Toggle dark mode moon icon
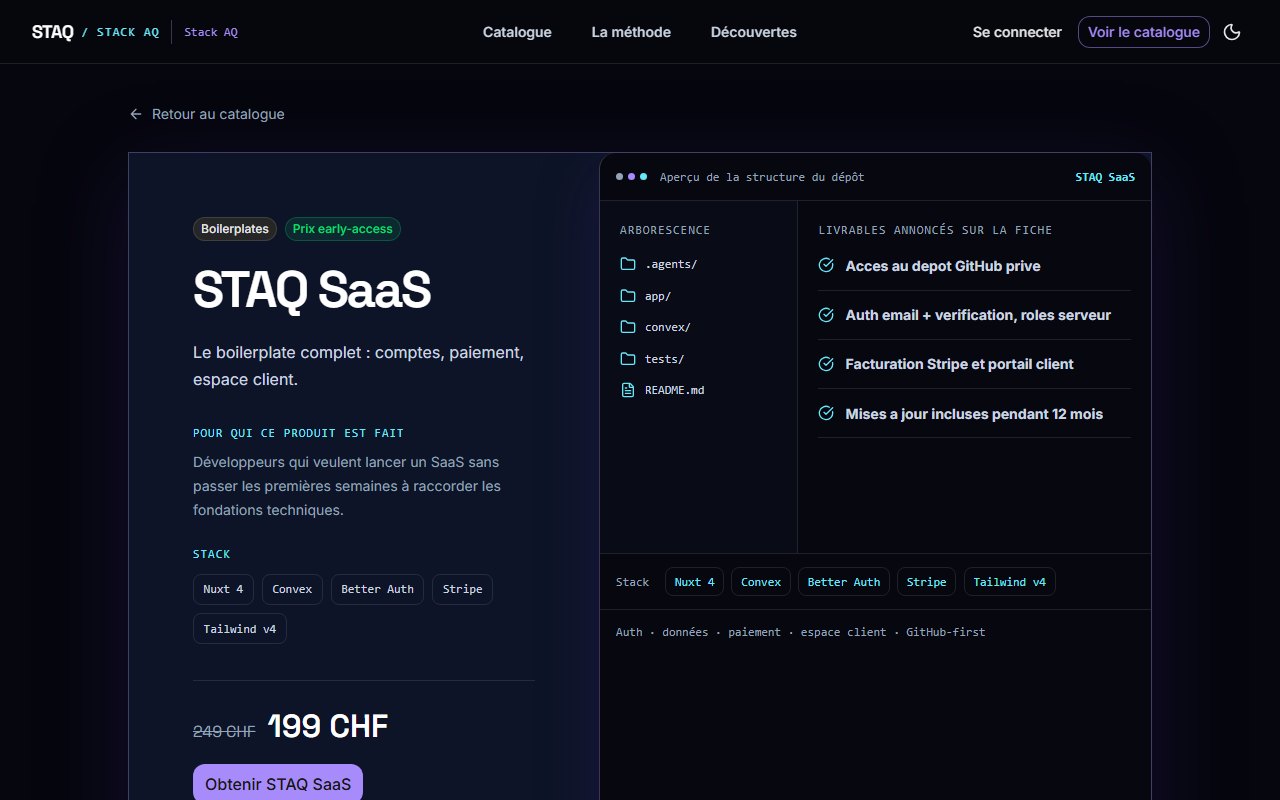The height and width of the screenshot is (800, 1280). tap(1232, 32)
